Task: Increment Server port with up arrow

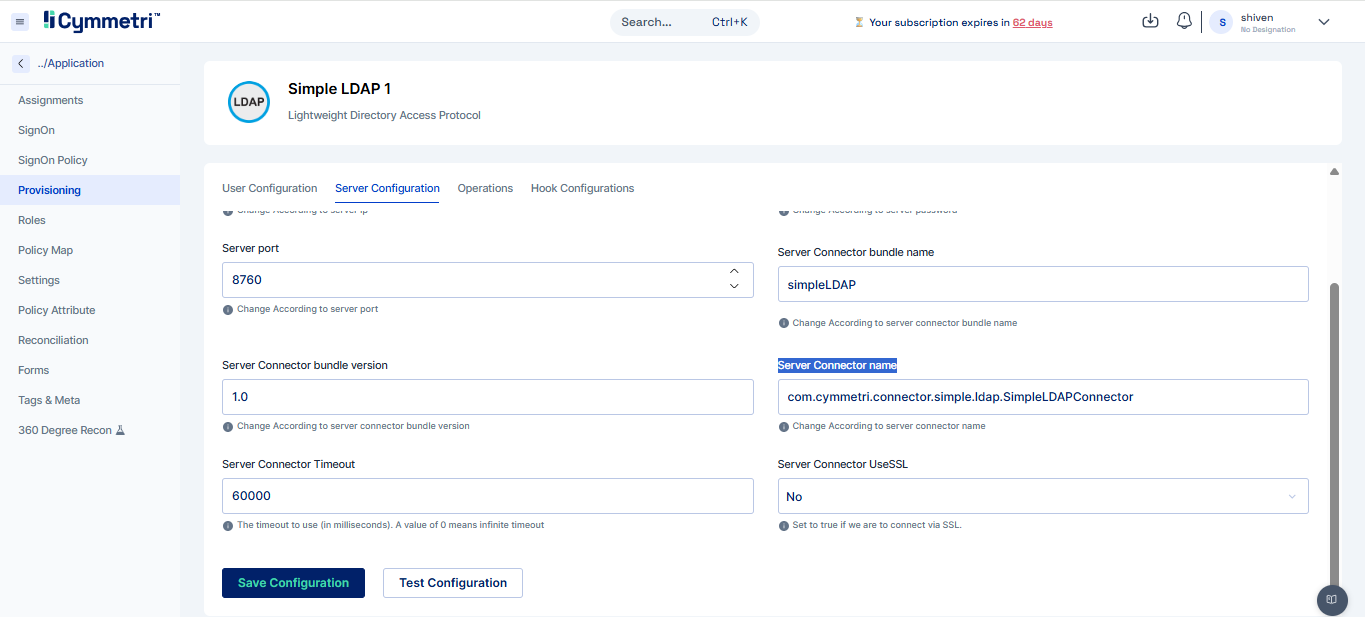Action: 734,272
